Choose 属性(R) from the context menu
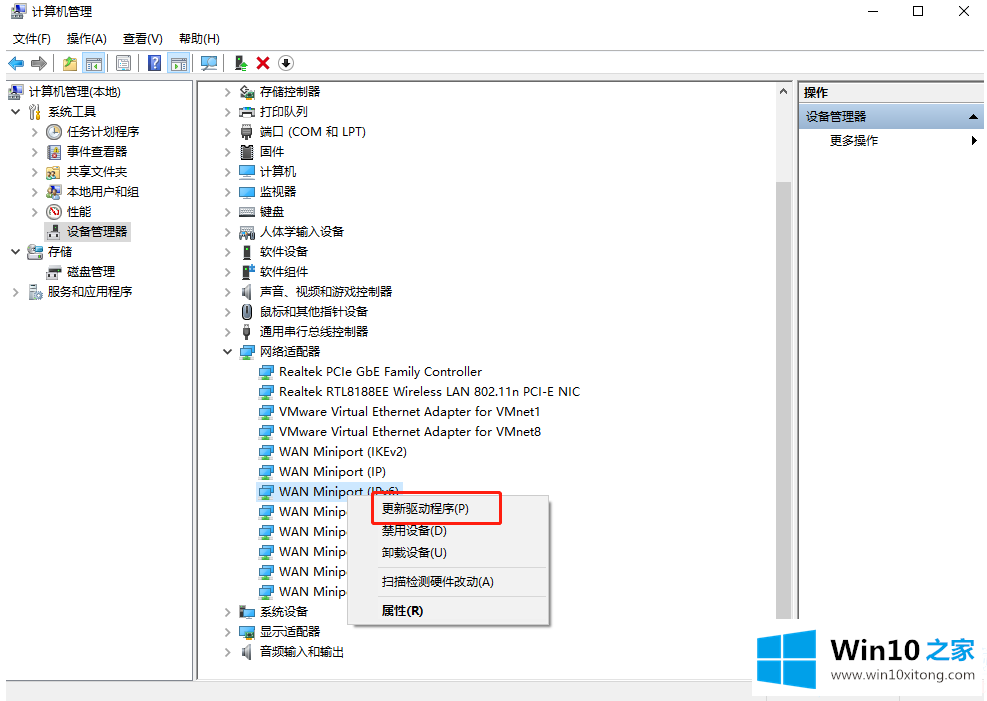Image resolution: width=987 pixels, height=701 pixels. [x=402, y=611]
